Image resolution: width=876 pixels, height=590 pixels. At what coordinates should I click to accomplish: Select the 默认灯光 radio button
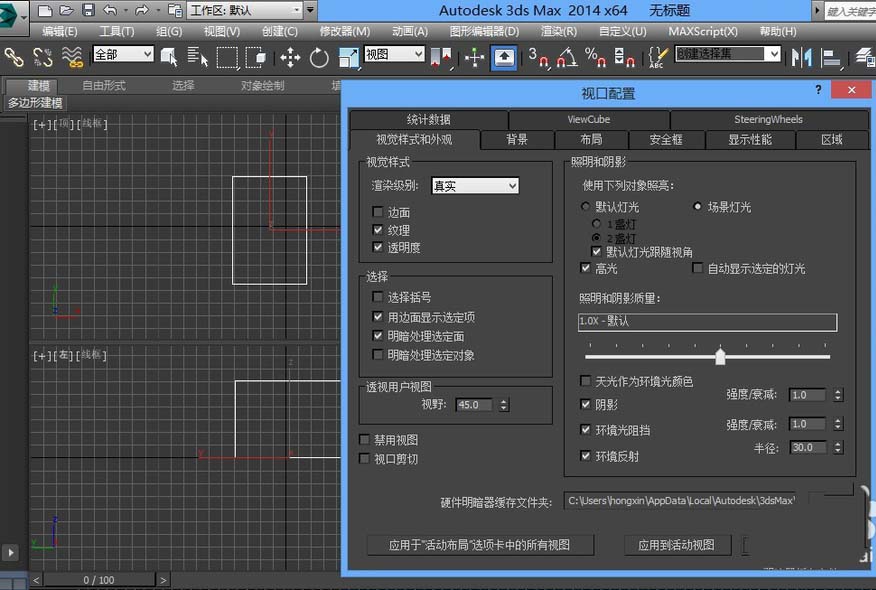586,207
